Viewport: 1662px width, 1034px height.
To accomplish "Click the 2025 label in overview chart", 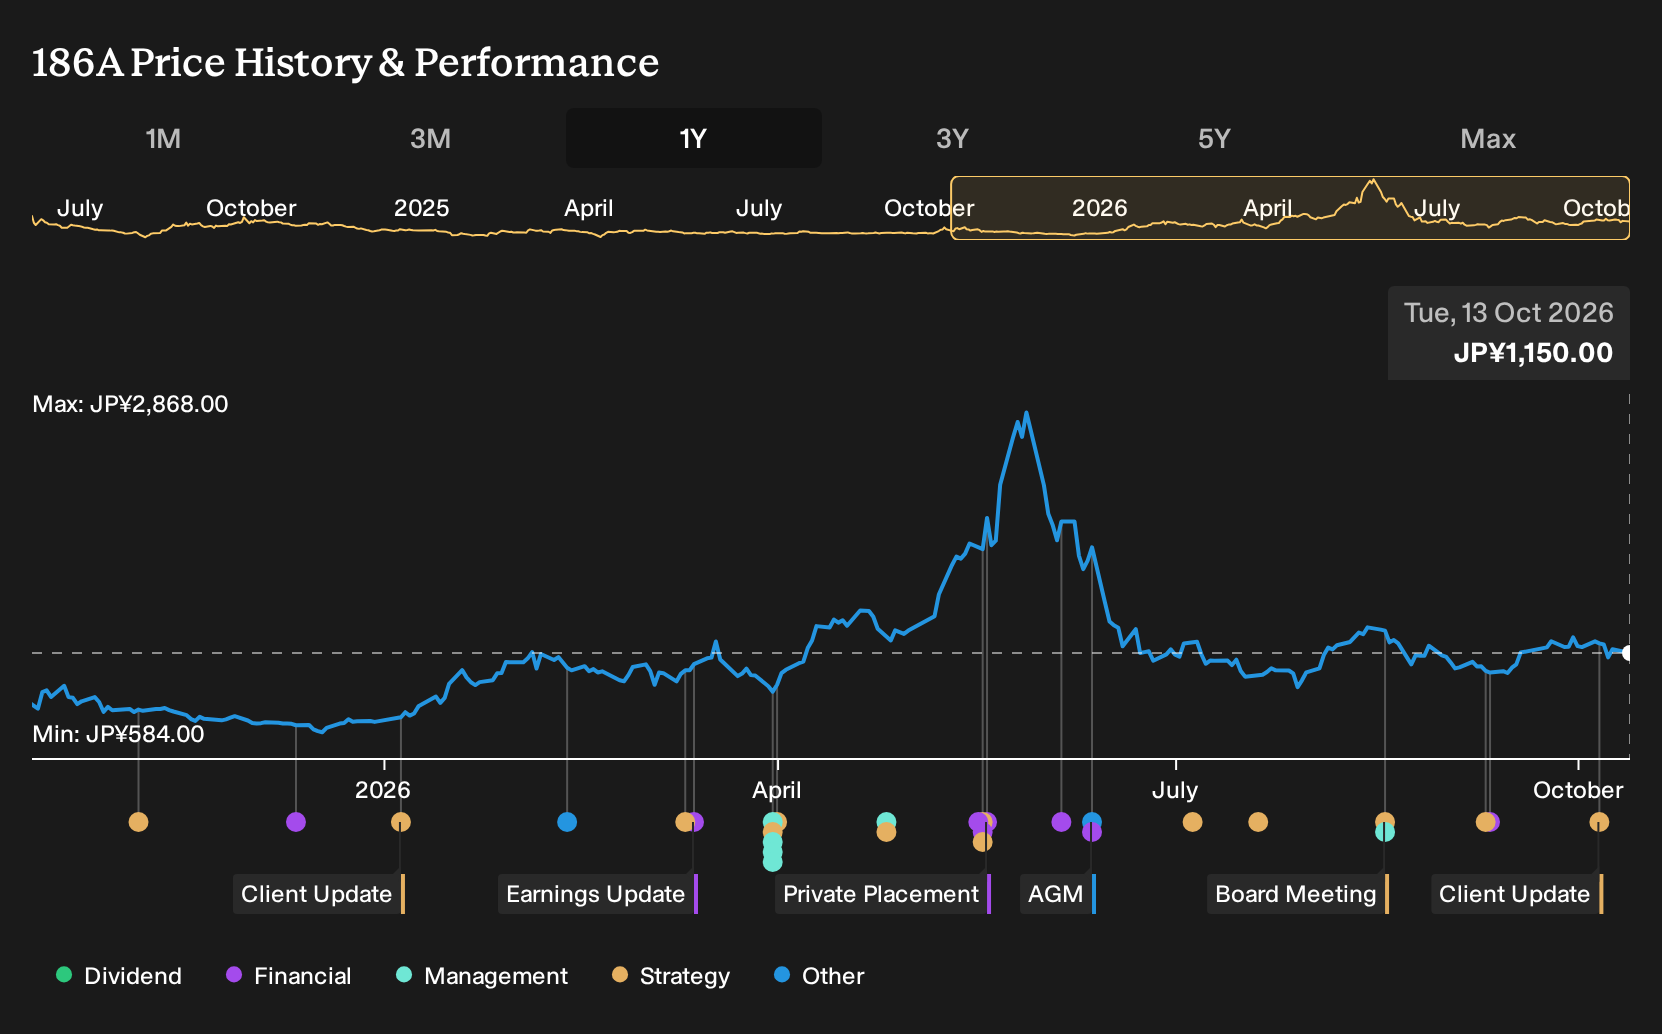I will (421, 208).
